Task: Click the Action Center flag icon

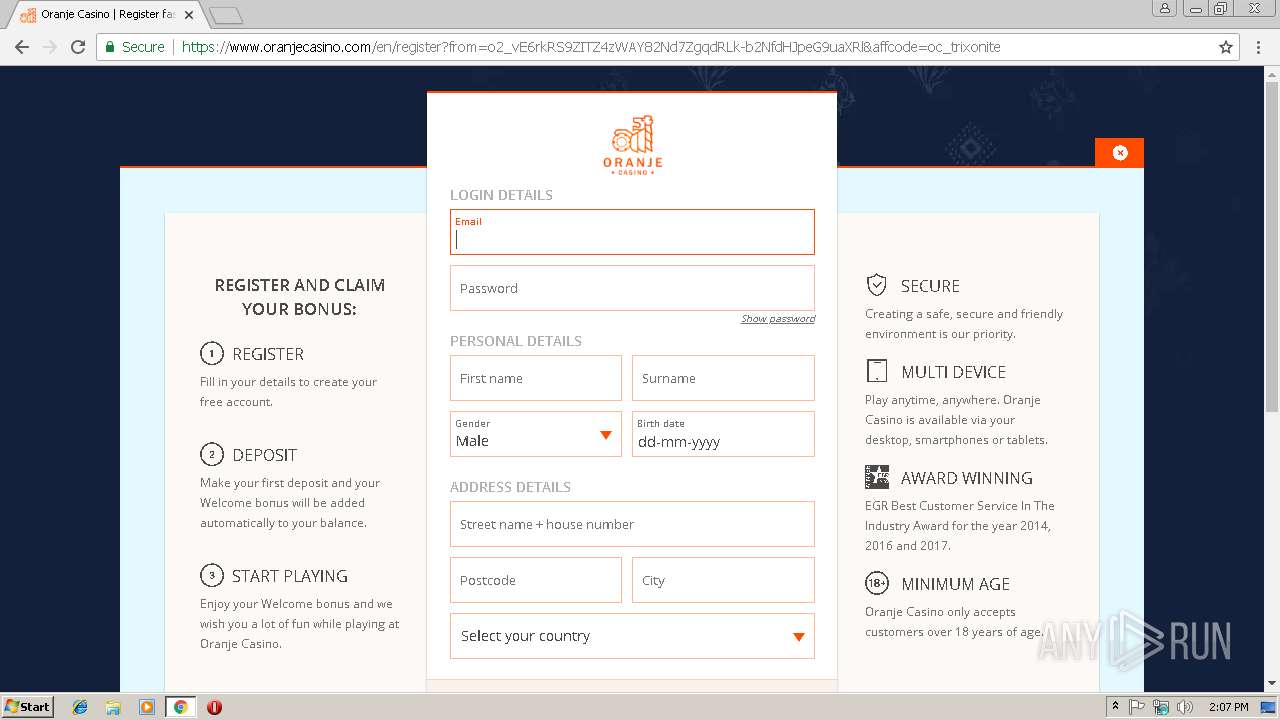Action: point(1137,707)
